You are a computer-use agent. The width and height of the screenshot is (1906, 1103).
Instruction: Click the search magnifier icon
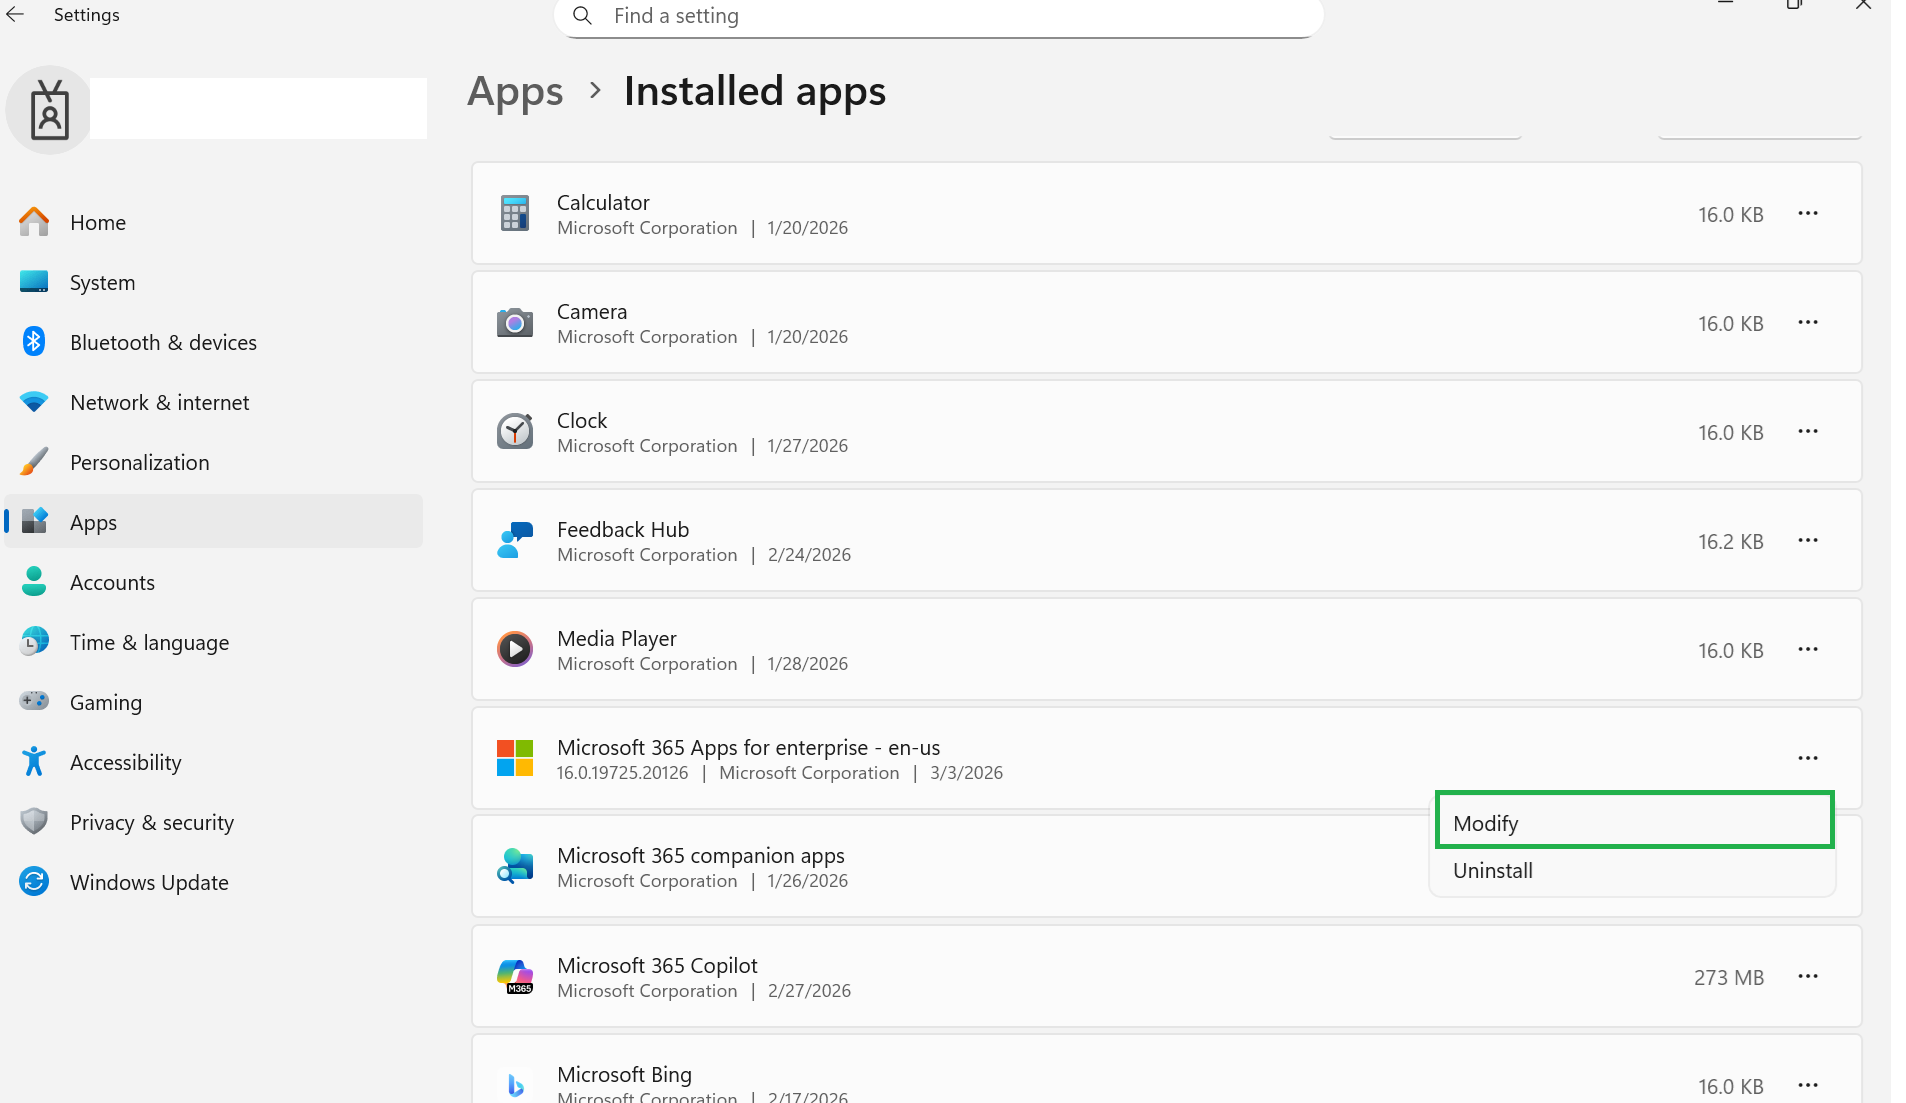582,16
